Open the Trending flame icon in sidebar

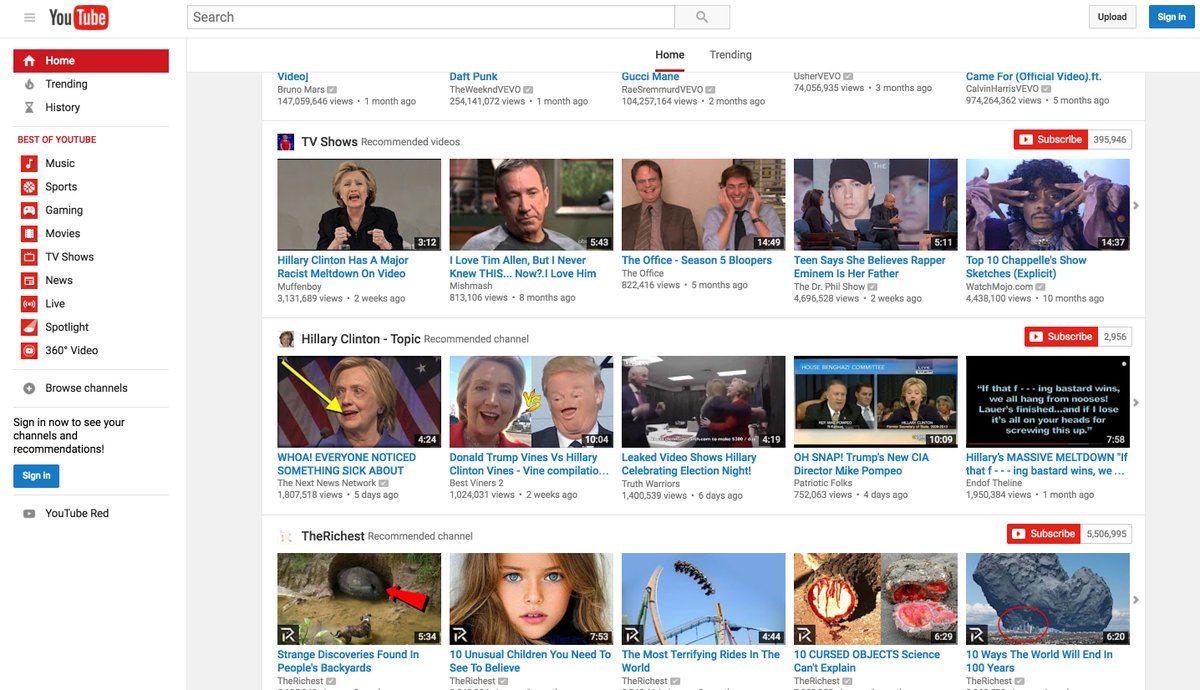tap(29, 84)
